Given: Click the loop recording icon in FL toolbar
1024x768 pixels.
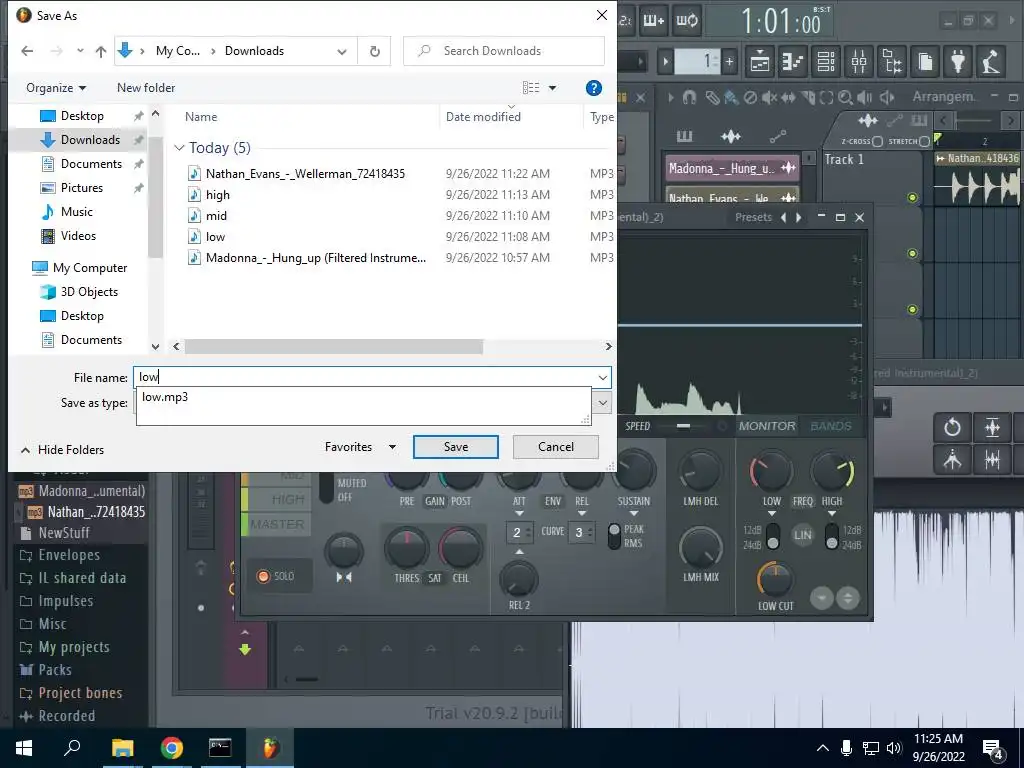Looking at the screenshot, I should 687,20.
